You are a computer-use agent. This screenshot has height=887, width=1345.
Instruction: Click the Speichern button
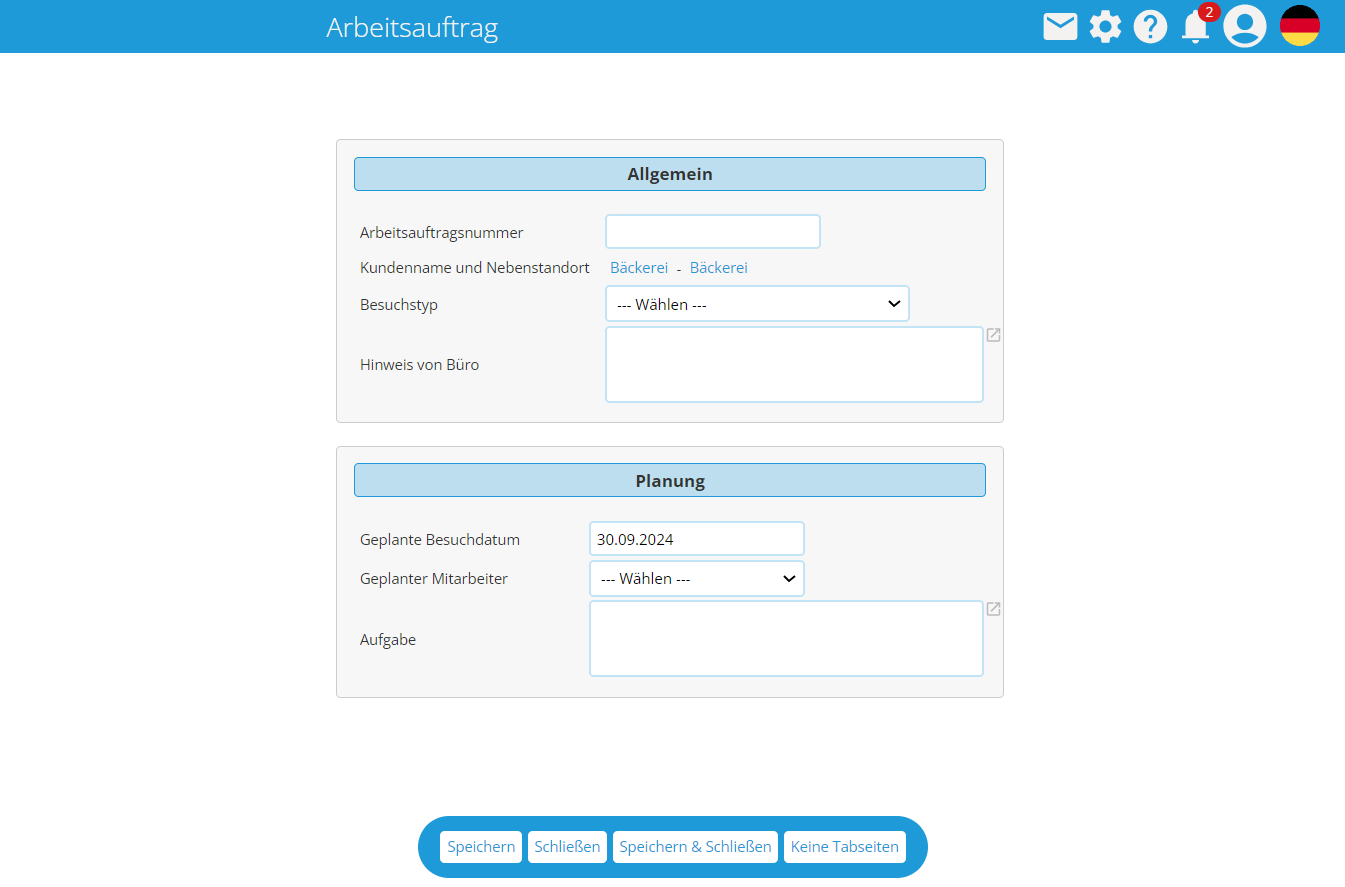tap(481, 846)
